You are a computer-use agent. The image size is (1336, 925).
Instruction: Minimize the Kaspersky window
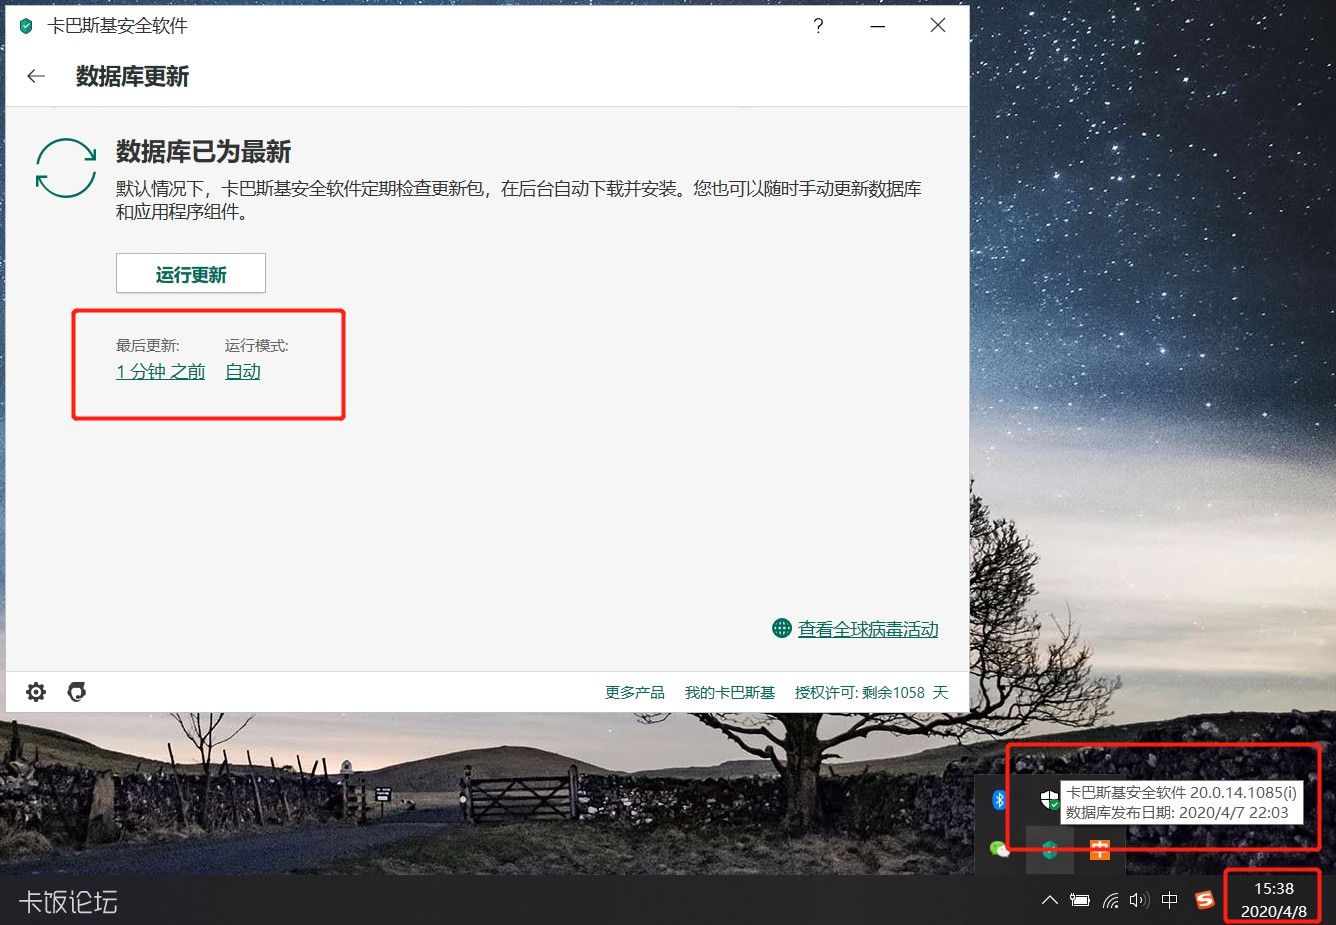[878, 26]
